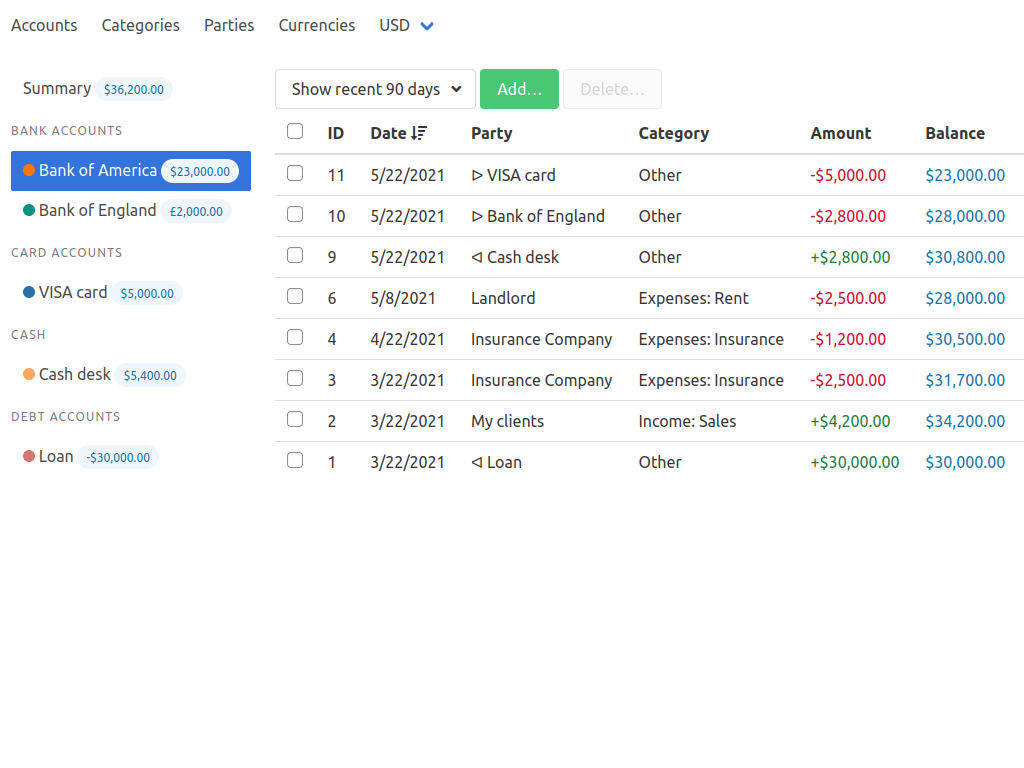Image resolution: width=1024 pixels, height=768 pixels.
Task: Click the red dot beside Loan
Action: [29, 457]
